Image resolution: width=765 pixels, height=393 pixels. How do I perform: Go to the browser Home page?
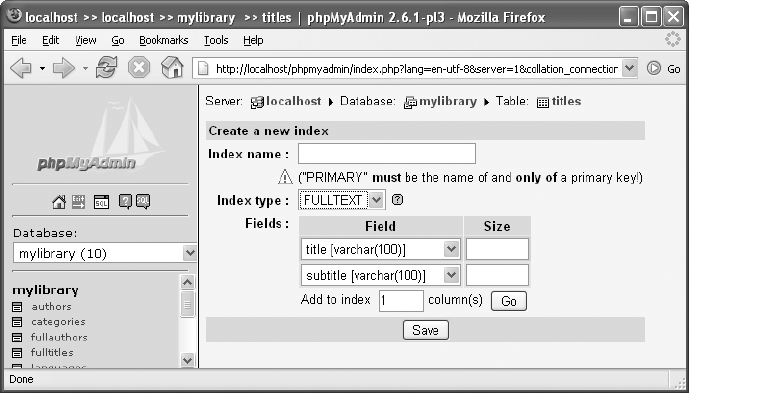tap(172, 67)
